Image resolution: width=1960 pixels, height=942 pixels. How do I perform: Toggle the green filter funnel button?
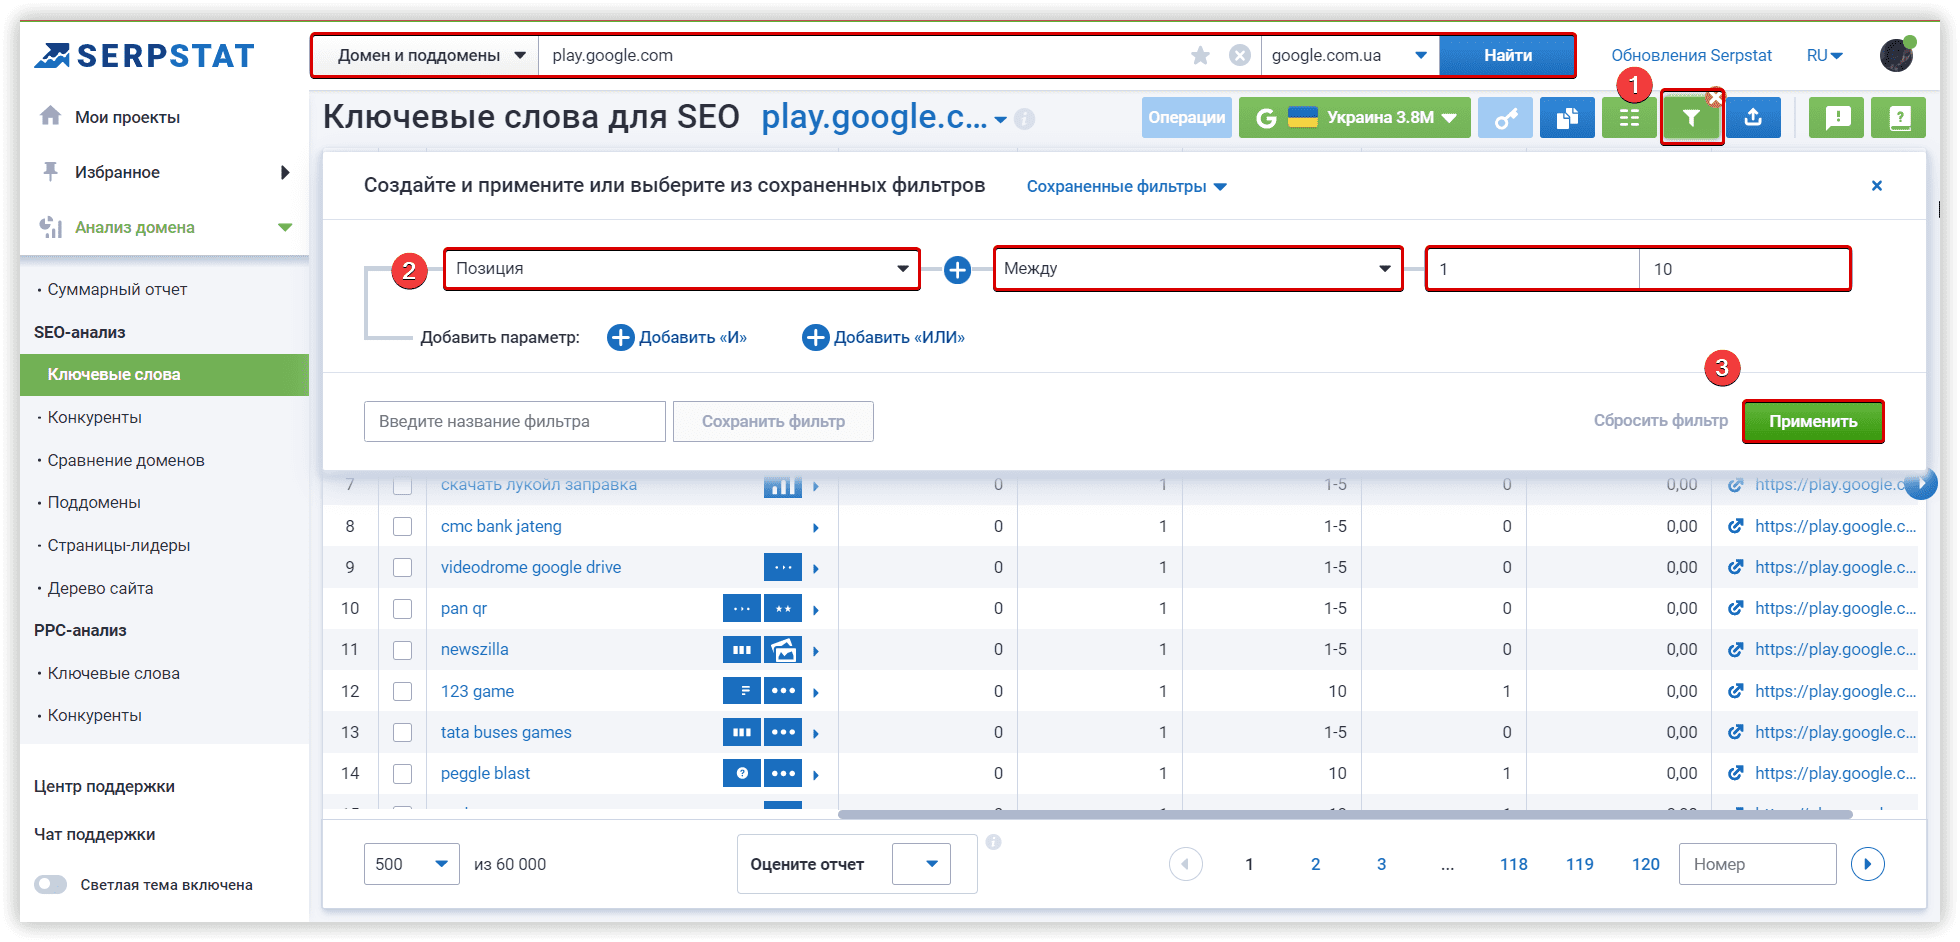[x=1691, y=118]
